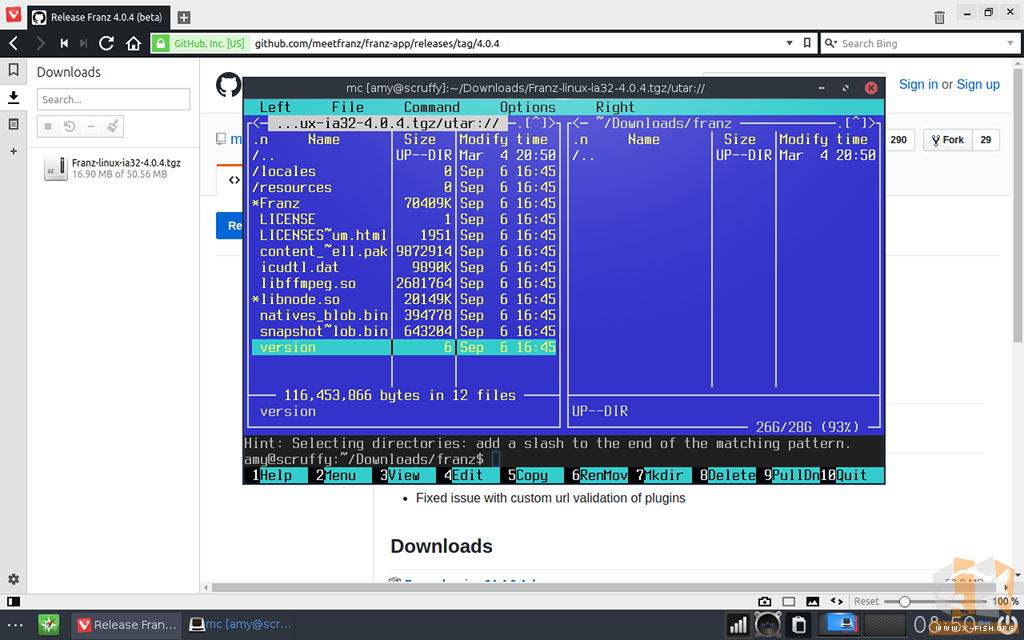The width and height of the screenshot is (1024, 640).
Task: Click the rewind history icon
Action: 64,44
